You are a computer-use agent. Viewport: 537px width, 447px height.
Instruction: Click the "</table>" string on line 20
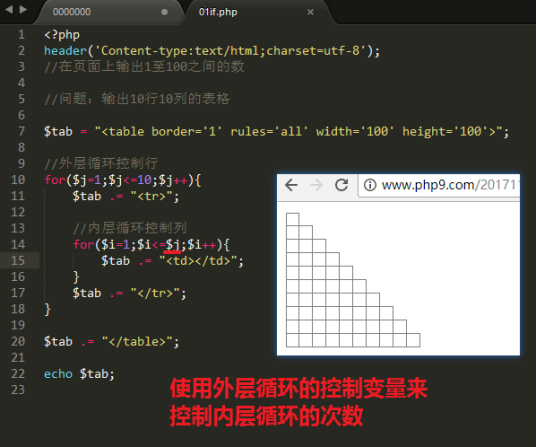coord(137,342)
